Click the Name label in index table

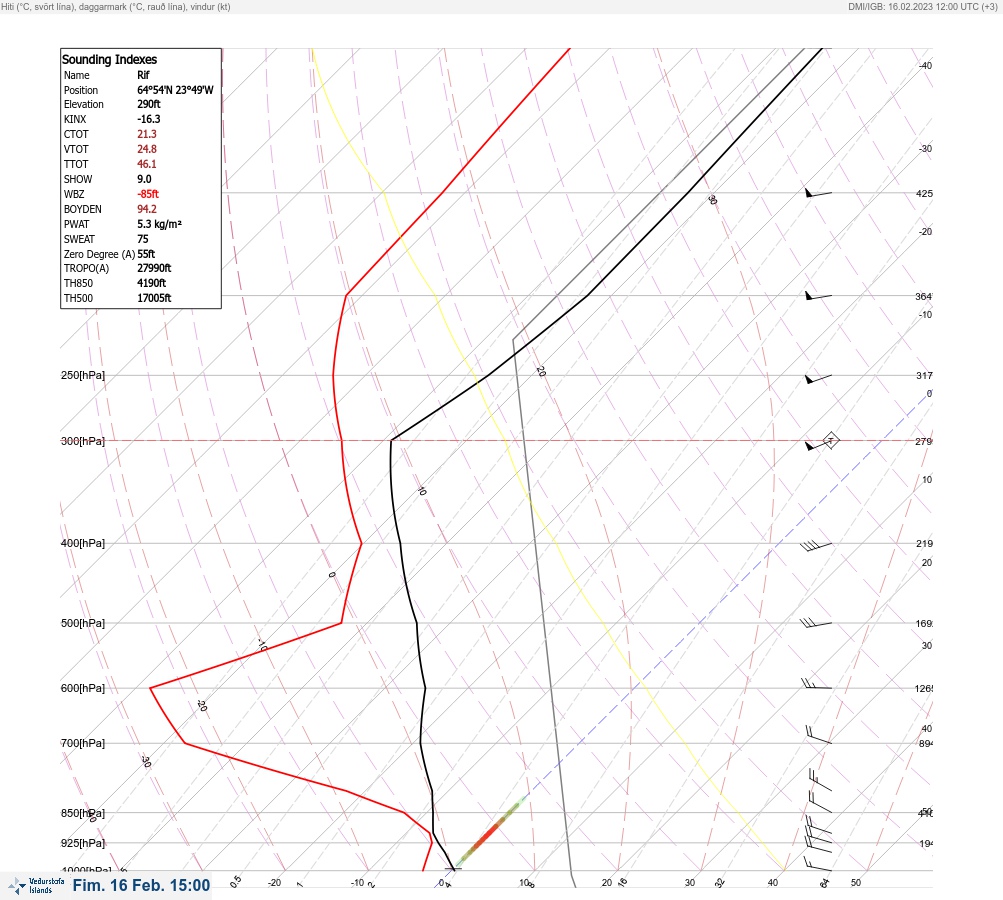point(76,75)
